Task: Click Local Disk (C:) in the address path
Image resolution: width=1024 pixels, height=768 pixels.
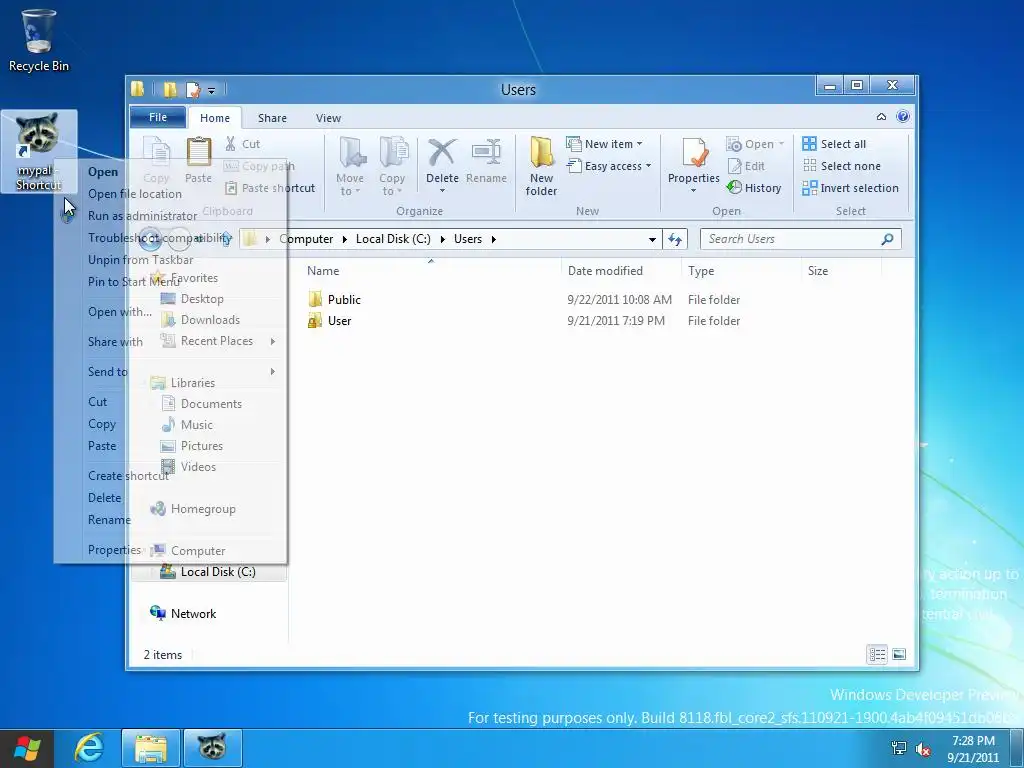Action: pyautogui.click(x=393, y=239)
